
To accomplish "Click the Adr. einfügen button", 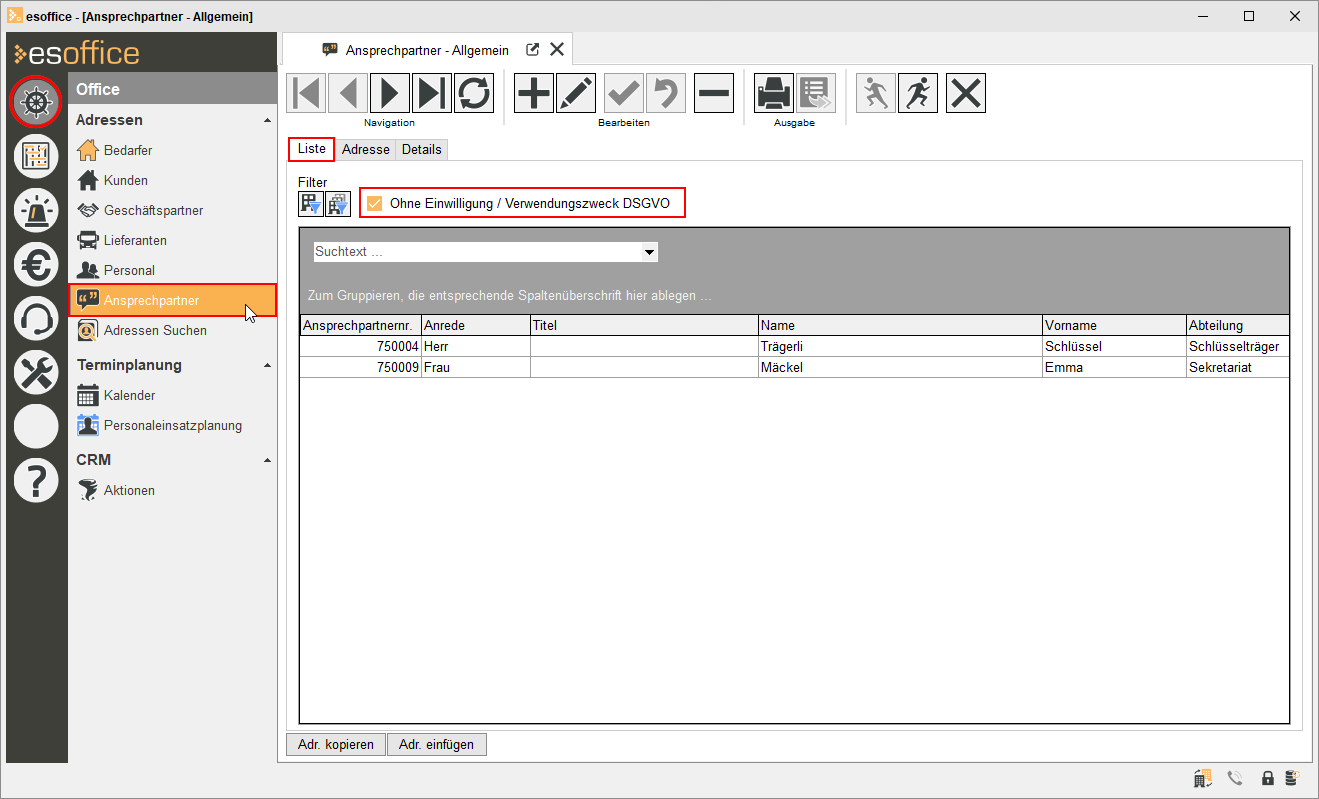I will 437,744.
